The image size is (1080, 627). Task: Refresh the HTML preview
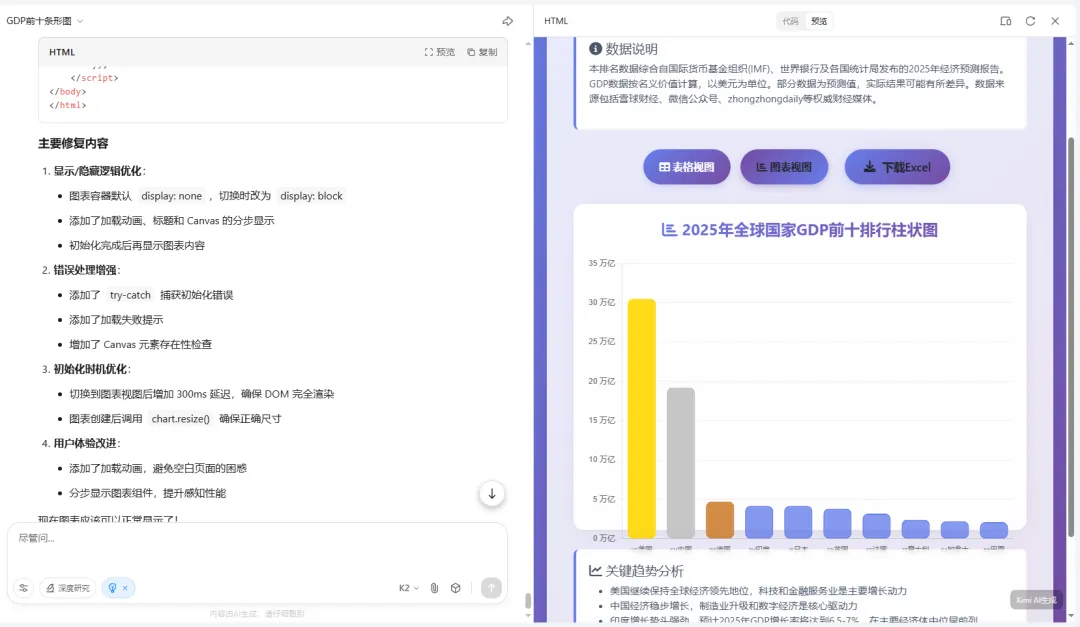1030,21
